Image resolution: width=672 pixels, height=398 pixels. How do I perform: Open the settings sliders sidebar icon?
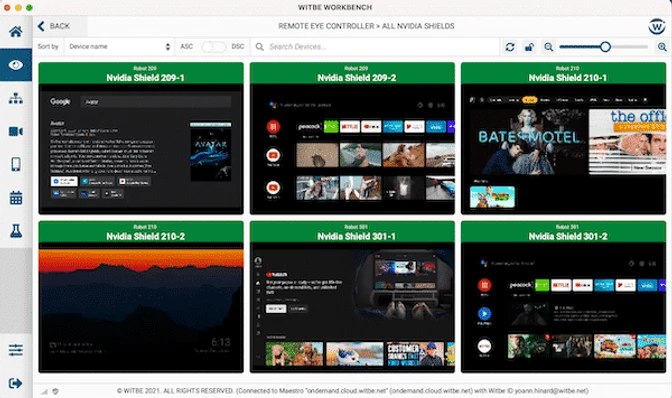click(16, 350)
